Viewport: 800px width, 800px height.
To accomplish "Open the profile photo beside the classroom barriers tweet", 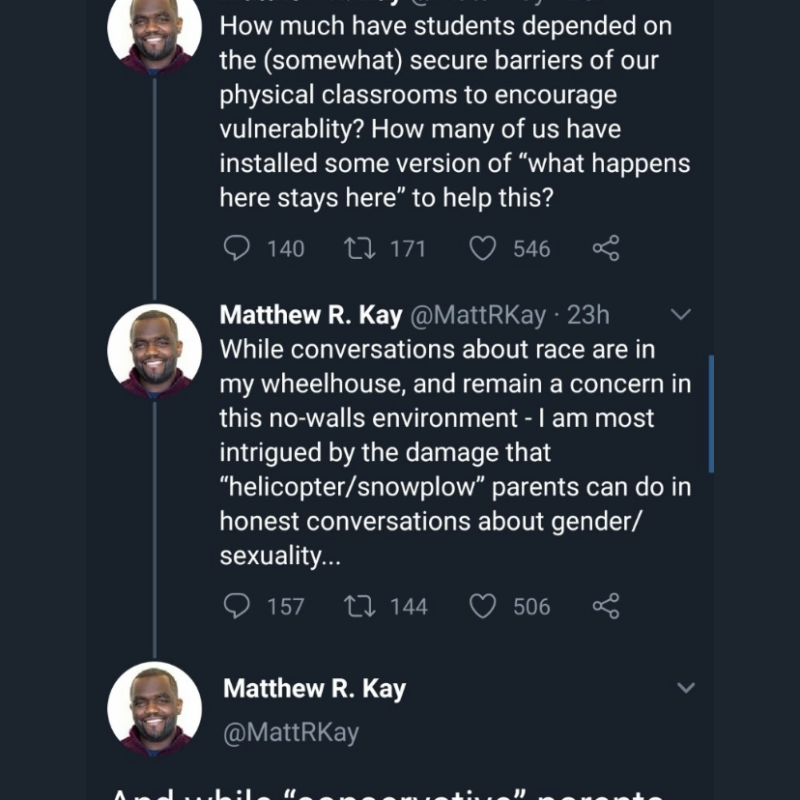I will [154, 30].
